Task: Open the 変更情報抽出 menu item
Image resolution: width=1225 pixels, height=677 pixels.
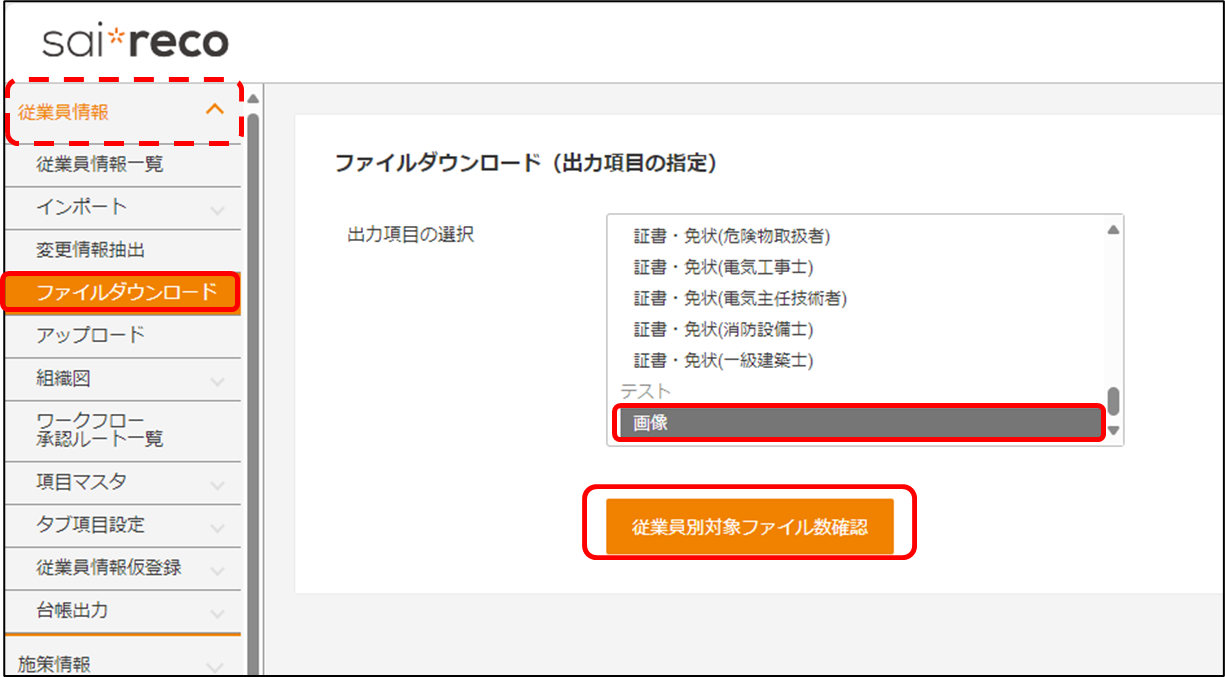Action: [x=91, y=250]
